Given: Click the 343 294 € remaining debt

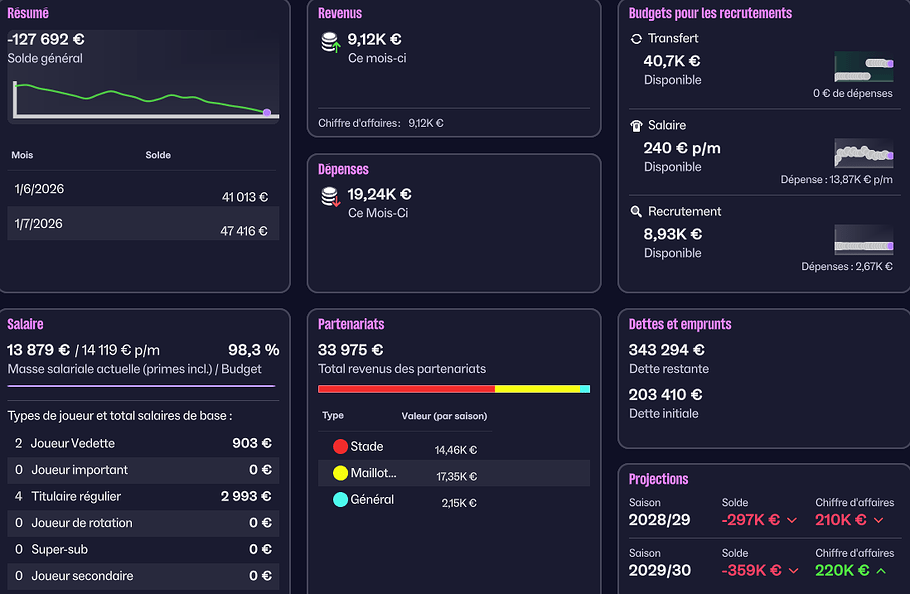Looking at the screenshot, I should [666, 350].
